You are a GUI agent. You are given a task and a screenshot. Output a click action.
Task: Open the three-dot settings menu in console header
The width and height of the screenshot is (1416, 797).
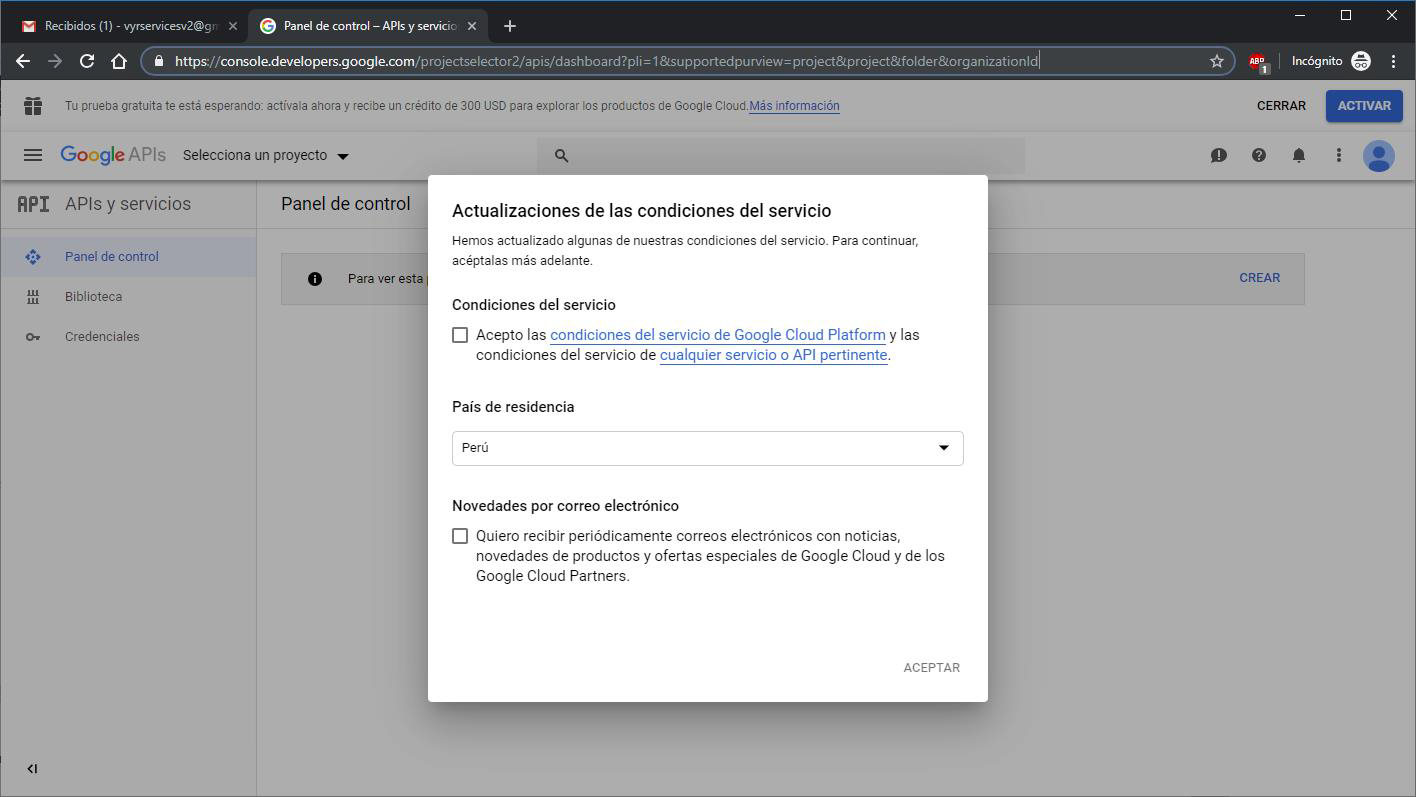(1338, 155)
